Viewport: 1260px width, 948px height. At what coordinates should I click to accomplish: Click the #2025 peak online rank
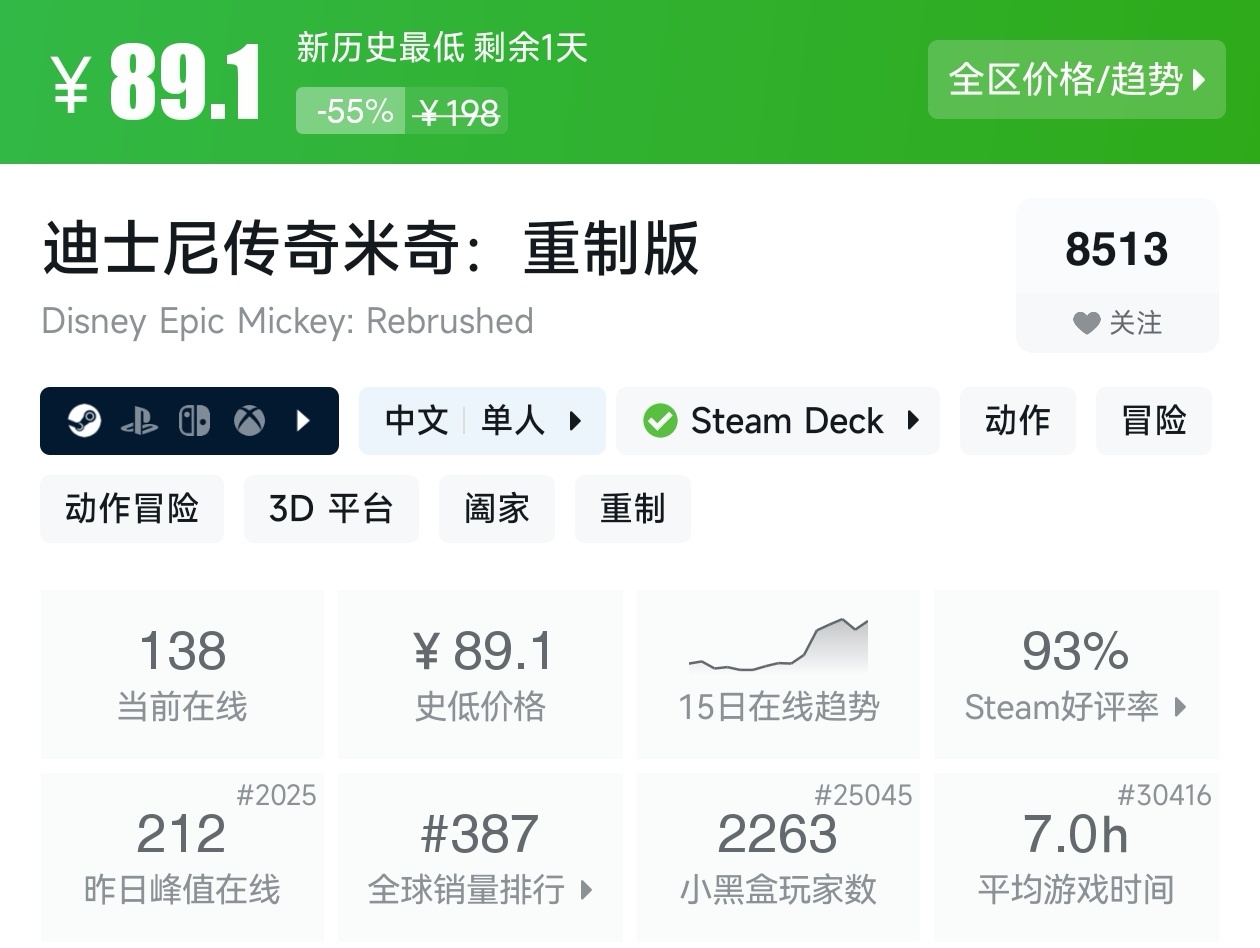pos(276,795)
